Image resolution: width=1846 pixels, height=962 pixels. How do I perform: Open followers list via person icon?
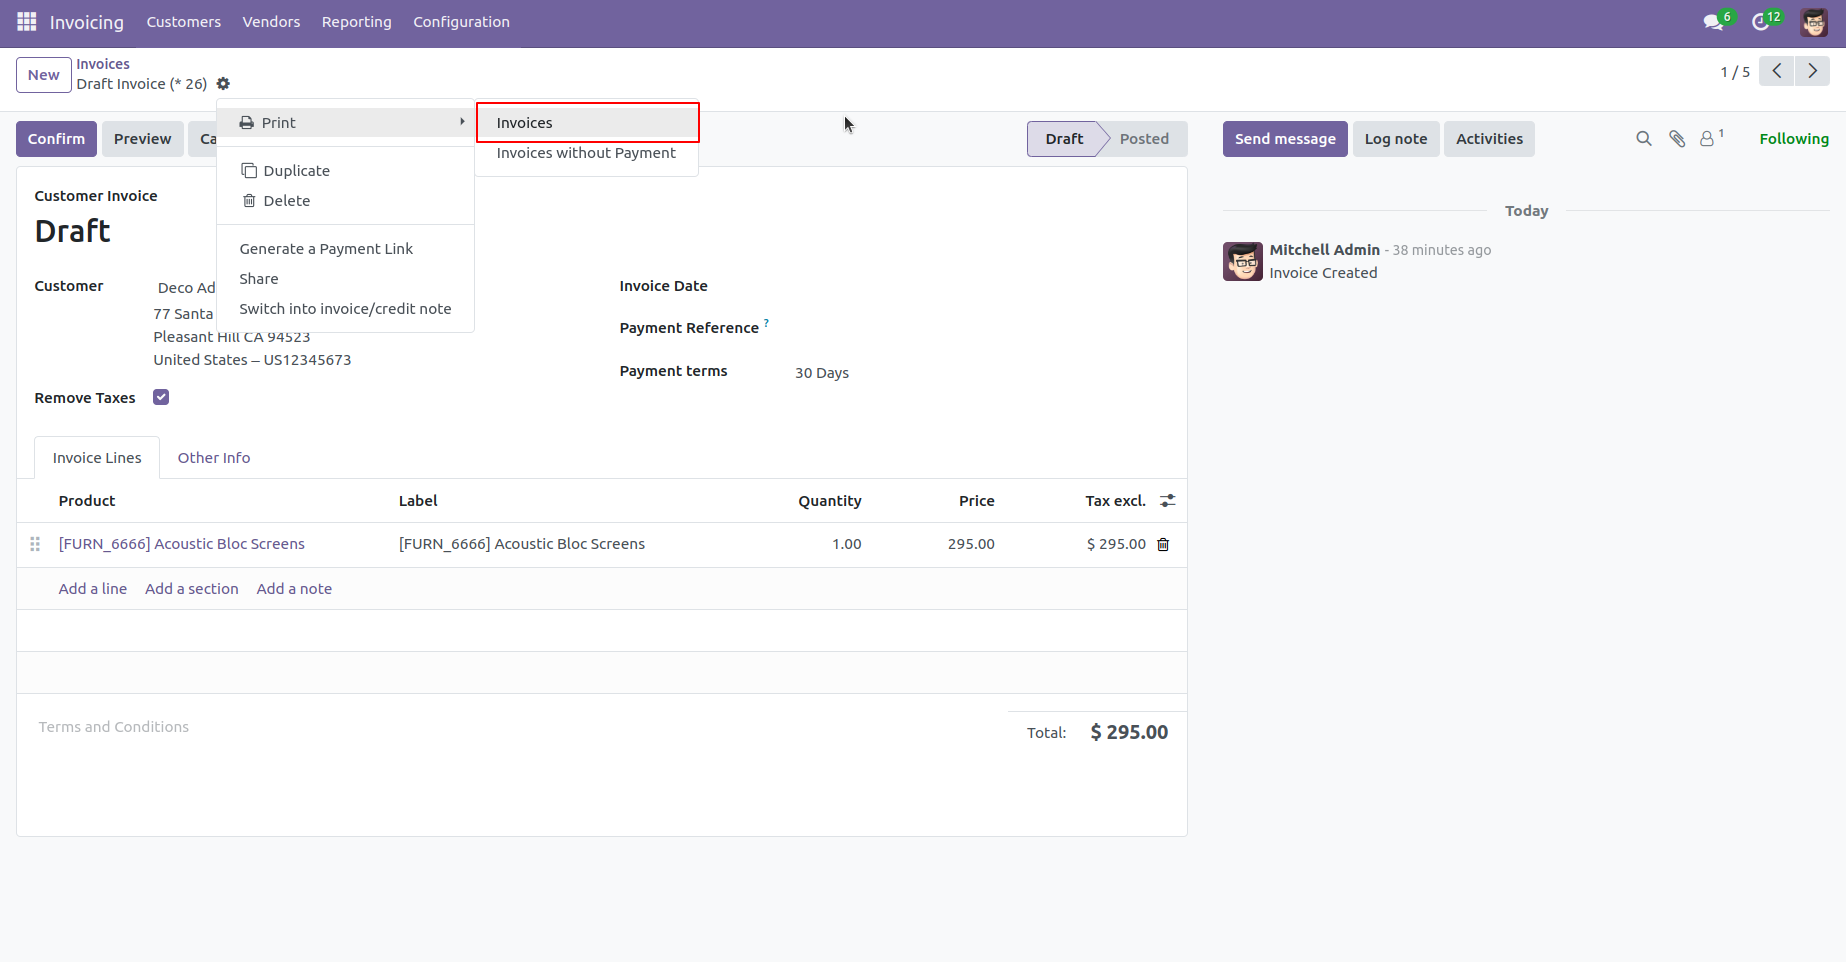tap(1707, 138)
